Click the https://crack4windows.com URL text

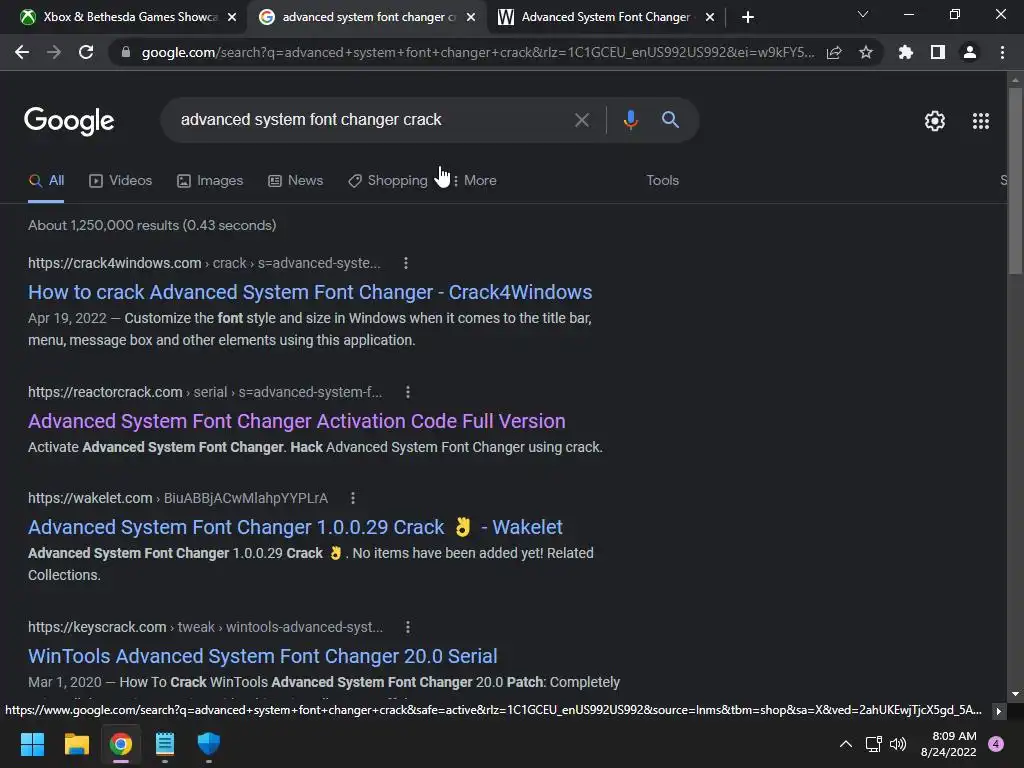(x=114, y=263)
